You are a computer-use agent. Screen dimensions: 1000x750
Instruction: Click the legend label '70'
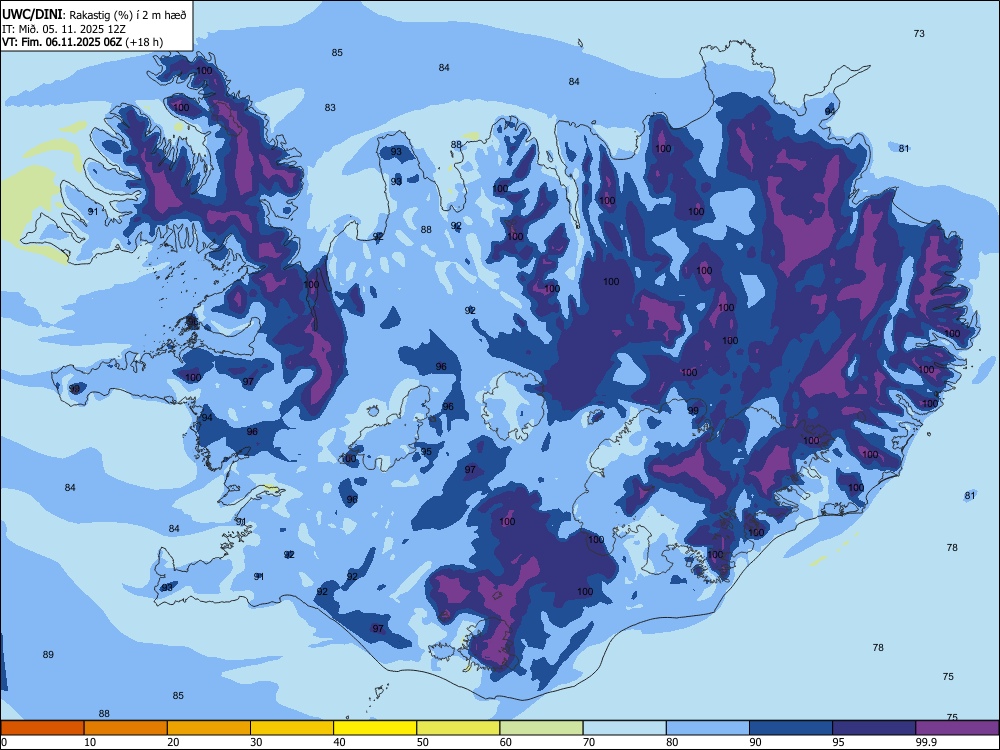(589, 742)
